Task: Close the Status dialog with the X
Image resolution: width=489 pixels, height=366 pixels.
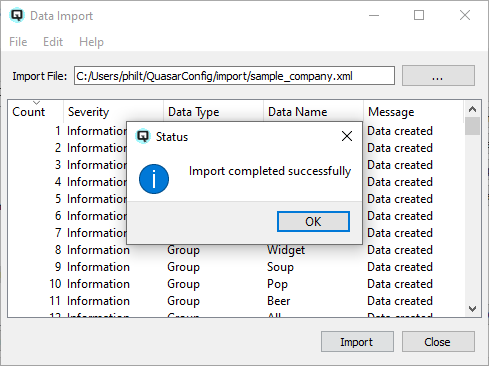Action: point(347,136)
